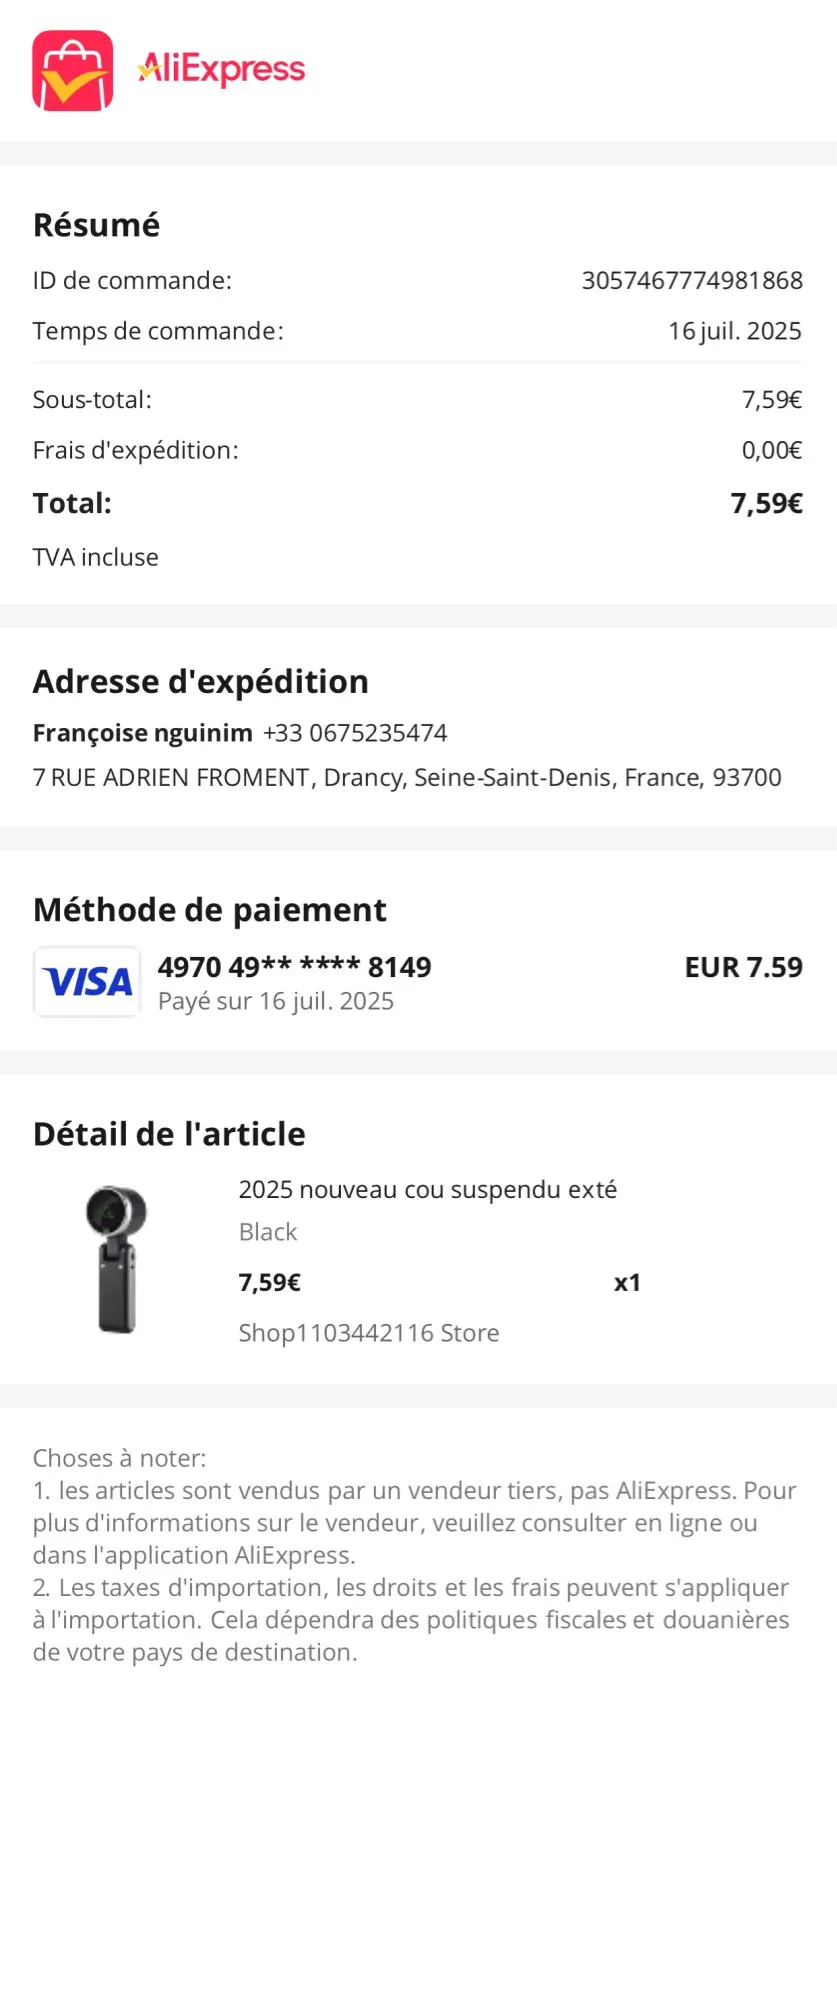The height and width of the screenshot is (2000, 837).
Task: Click phone number +33 0675235474
Action: point(355,733)
